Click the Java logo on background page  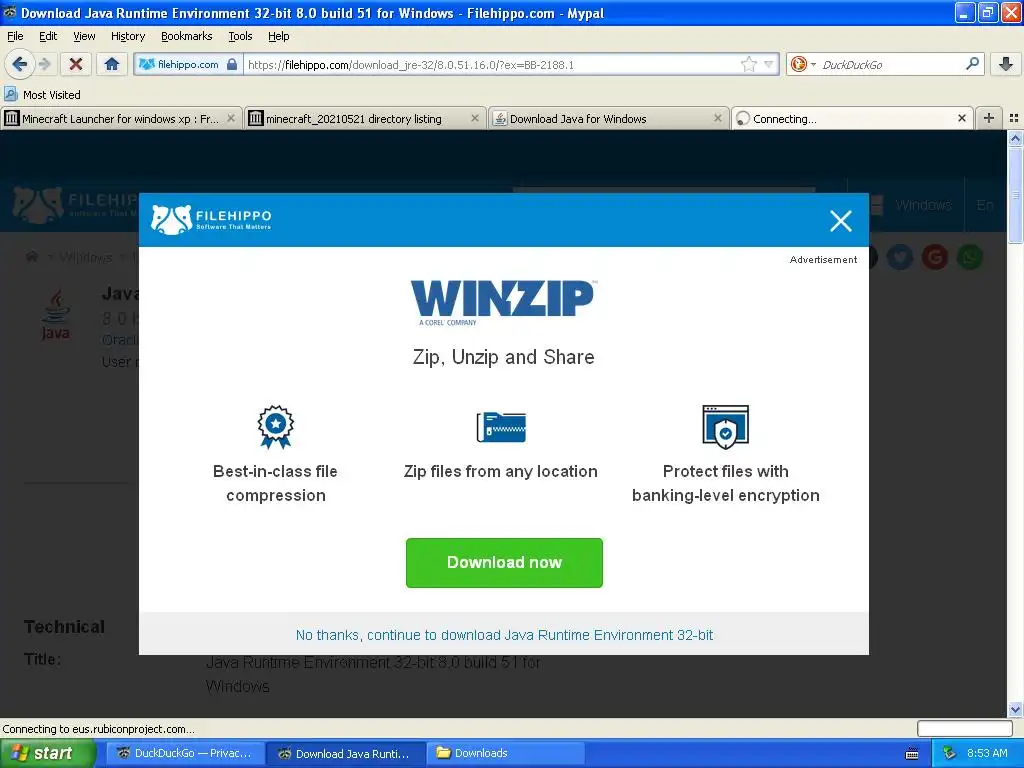pyautogui.click(x=56, y=315)
